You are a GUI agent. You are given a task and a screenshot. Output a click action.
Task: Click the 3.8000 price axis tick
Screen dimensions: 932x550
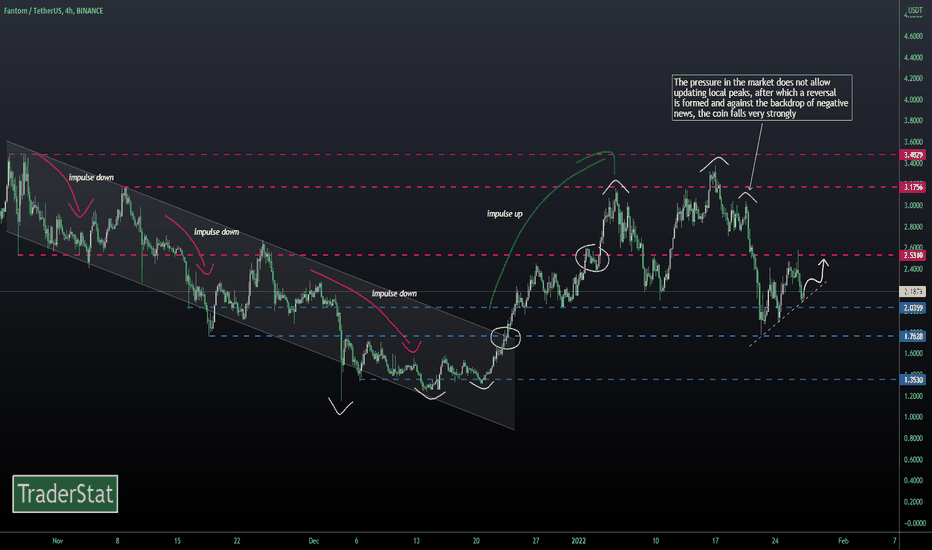(x=914, y=121)
